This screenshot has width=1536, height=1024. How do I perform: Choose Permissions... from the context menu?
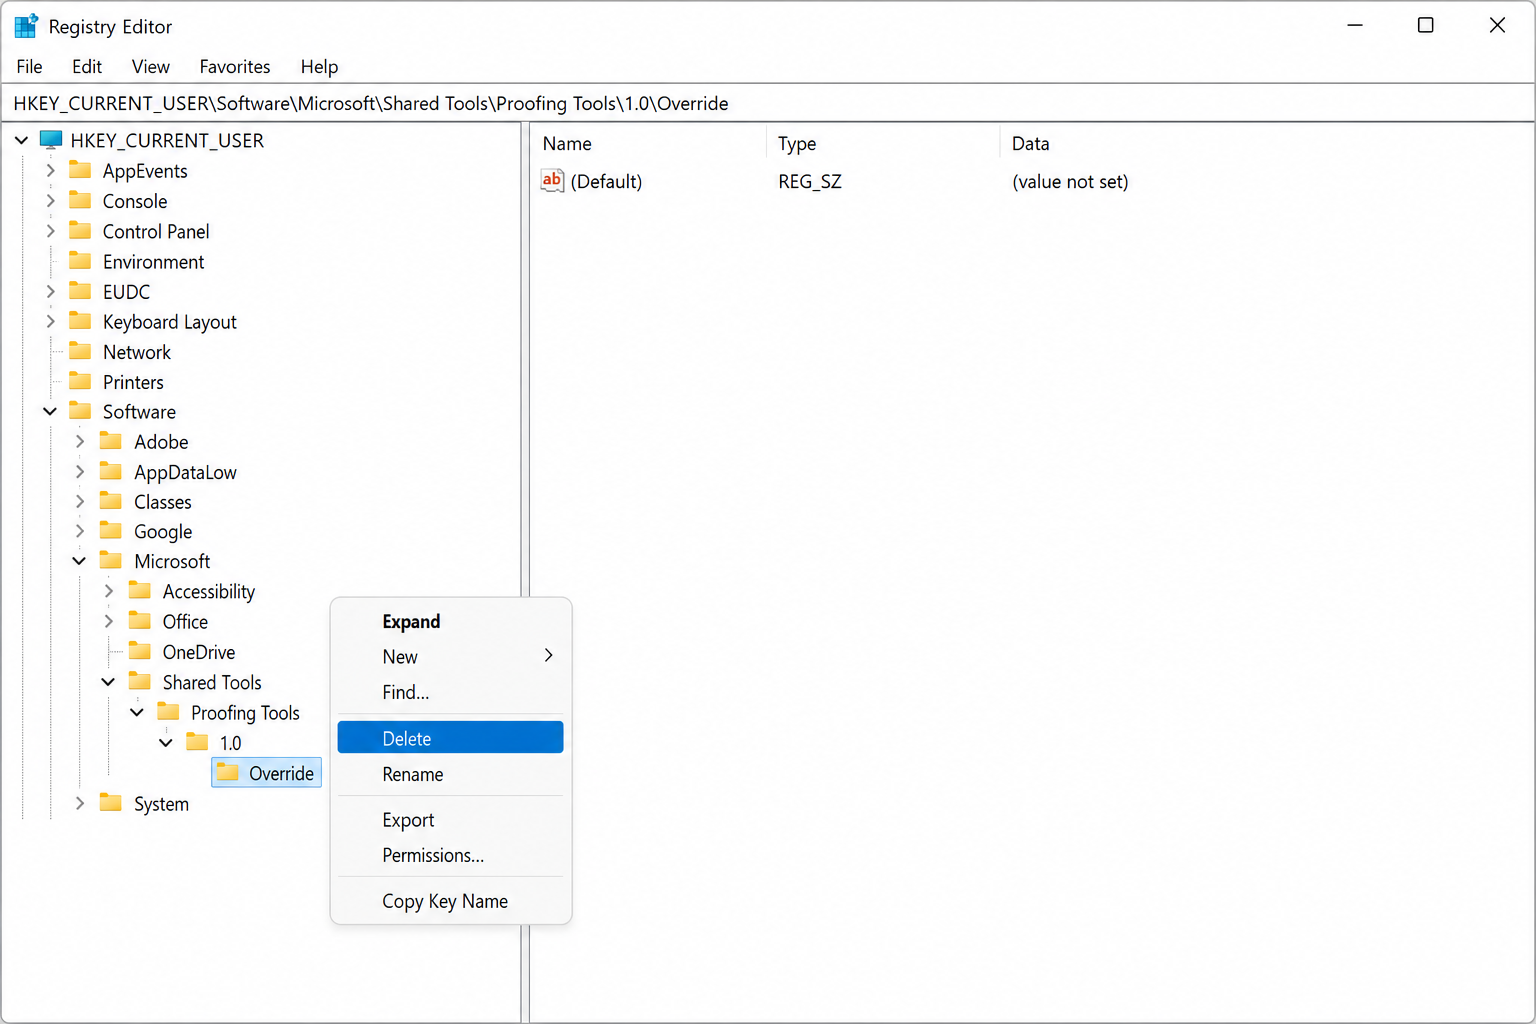tap(451, 855)
